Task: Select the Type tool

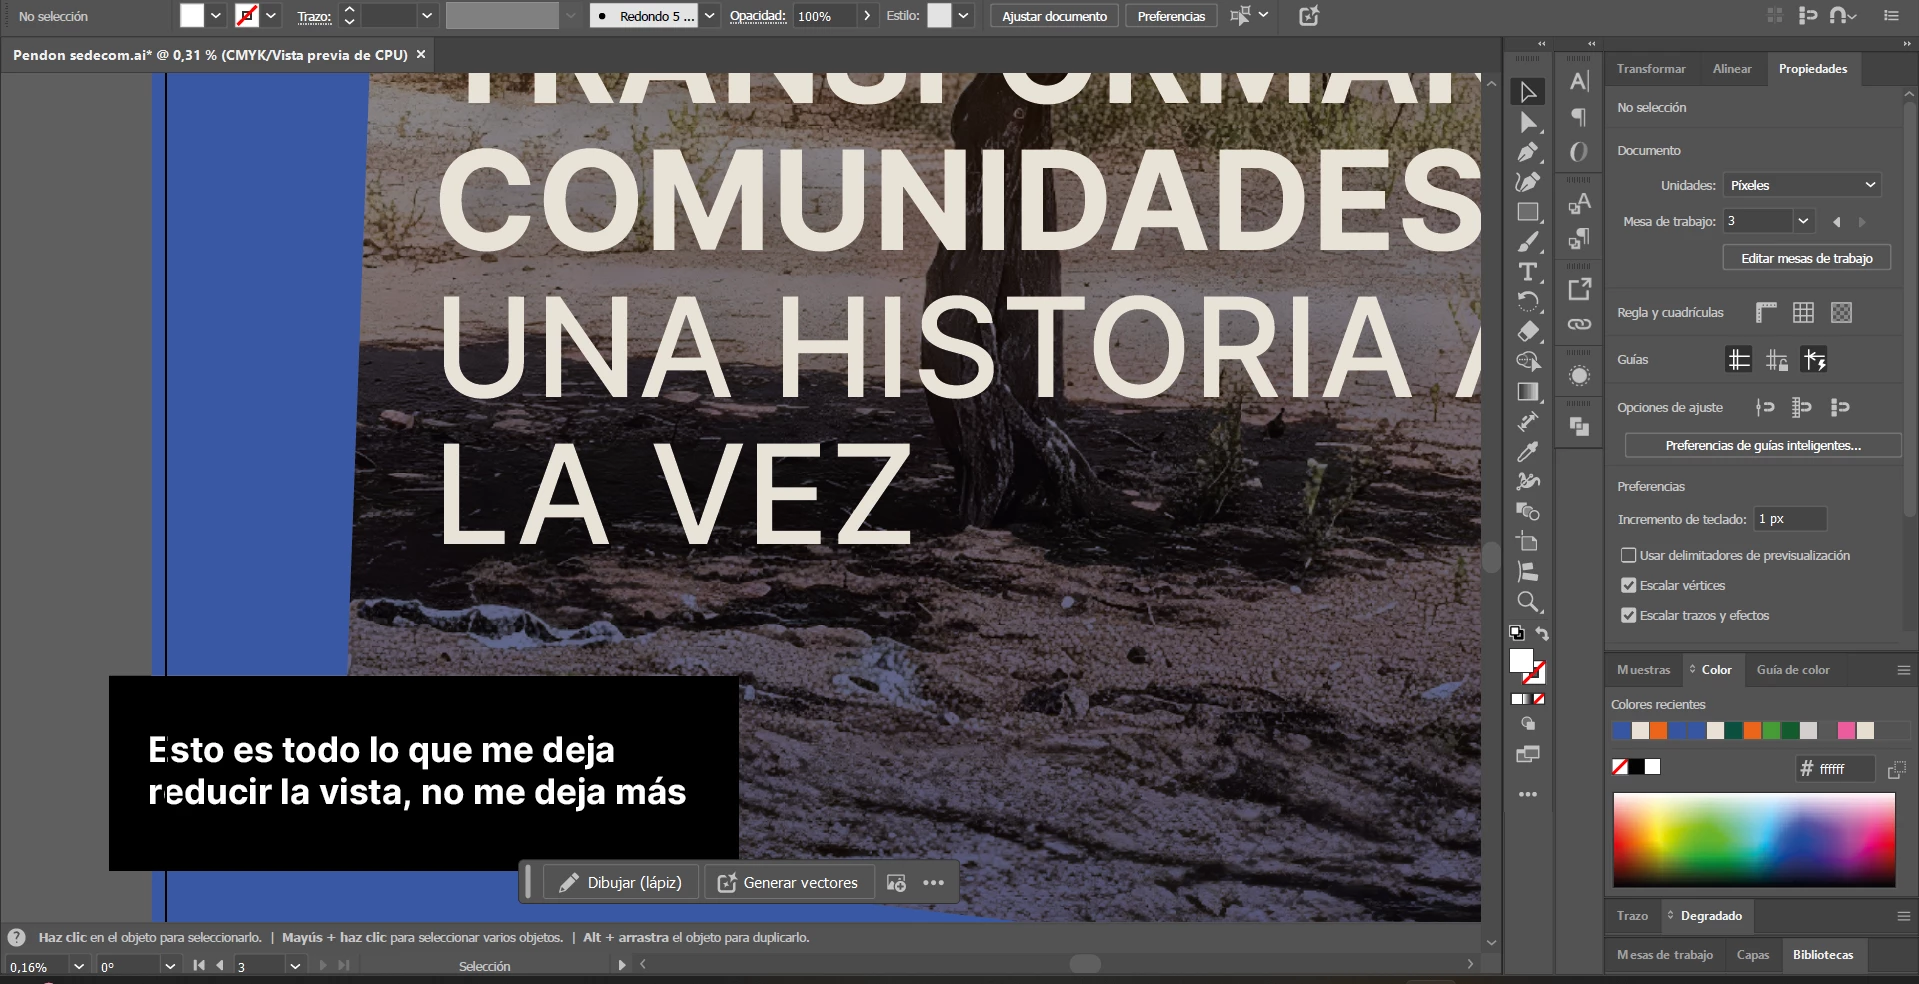Action: (1528, 272)
